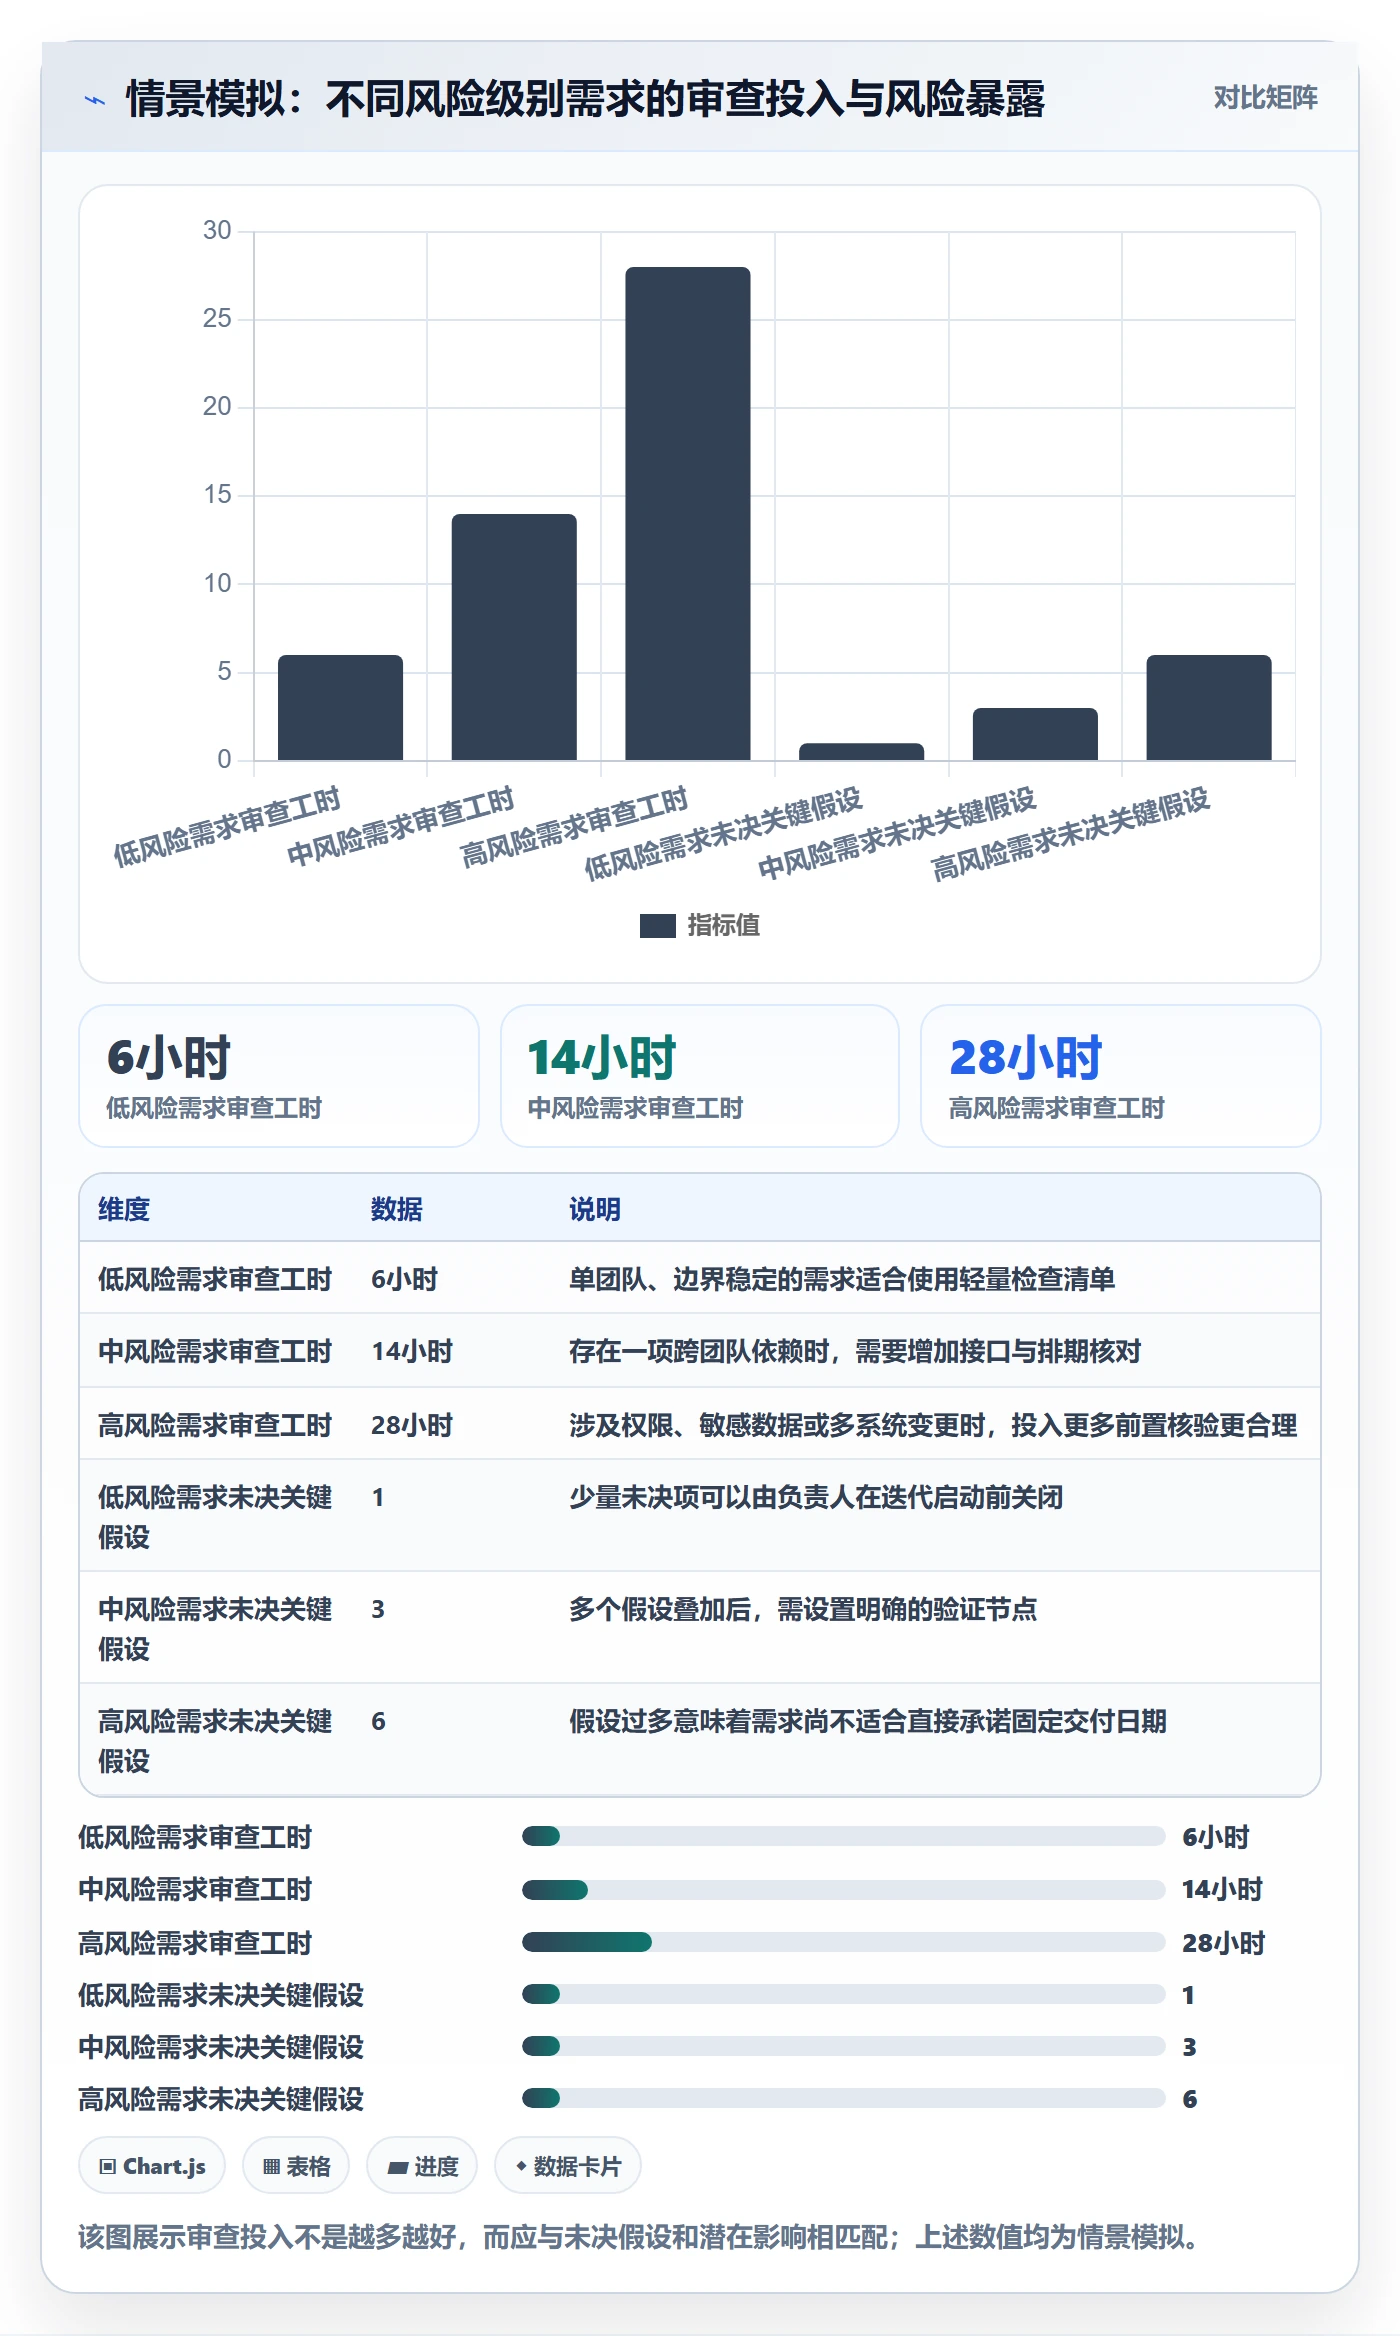
Task: Select table cell 14小时
Action: 412,1351
